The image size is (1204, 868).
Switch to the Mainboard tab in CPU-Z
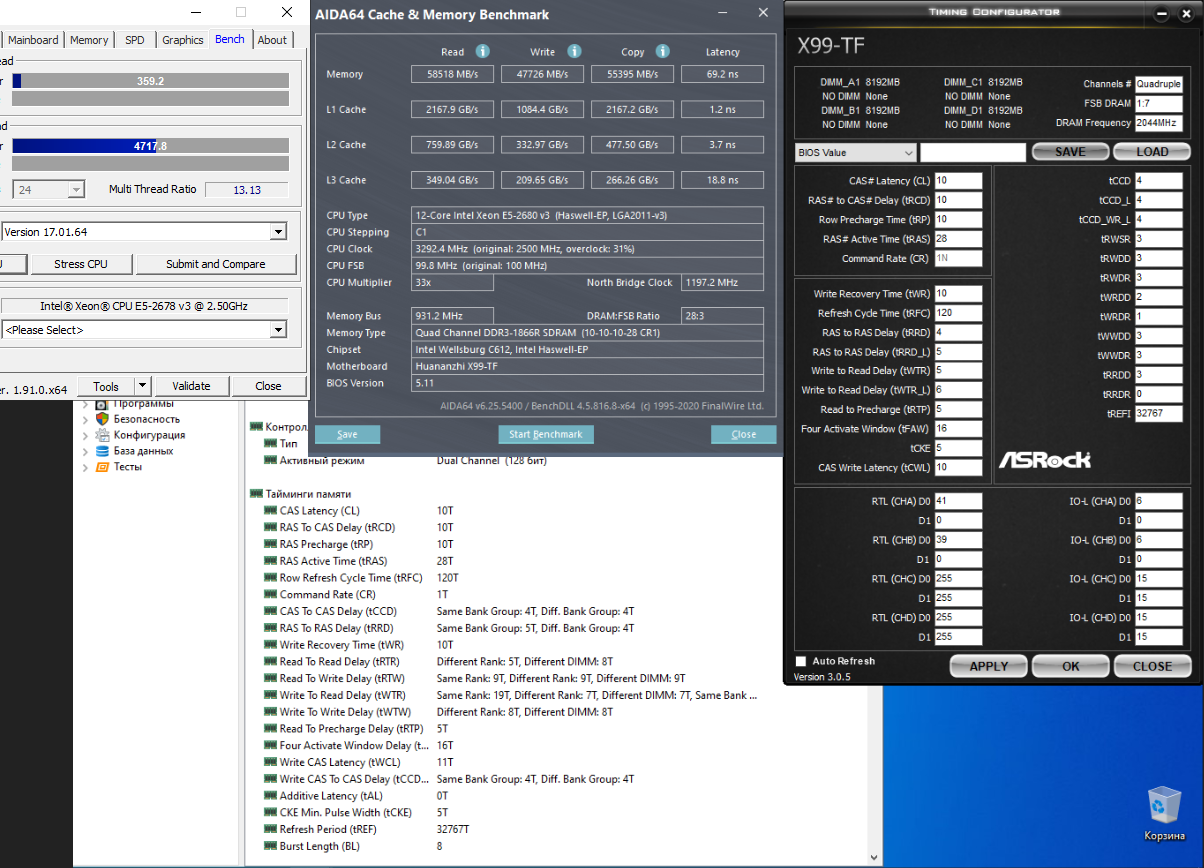coord(33,40)
